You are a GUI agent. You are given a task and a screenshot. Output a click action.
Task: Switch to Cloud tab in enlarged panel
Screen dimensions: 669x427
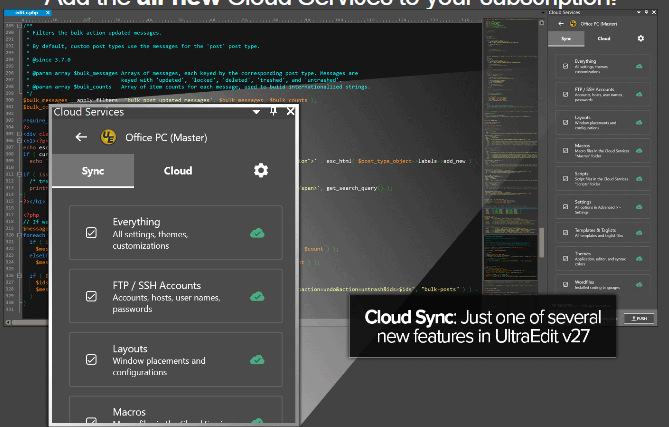(178, 171)
